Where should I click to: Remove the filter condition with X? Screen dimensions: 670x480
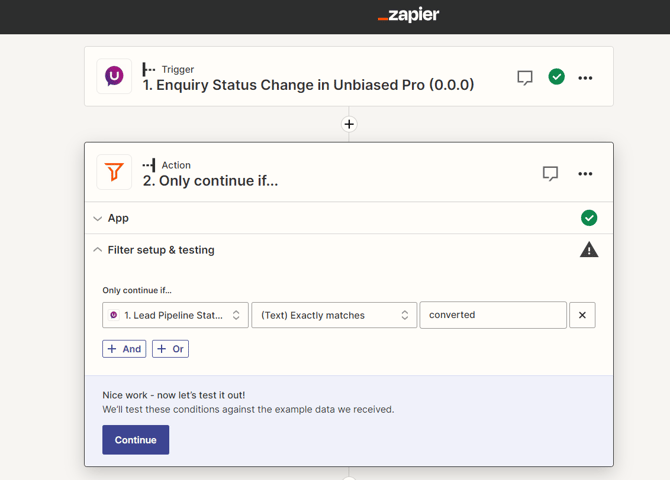click(583, 315)
